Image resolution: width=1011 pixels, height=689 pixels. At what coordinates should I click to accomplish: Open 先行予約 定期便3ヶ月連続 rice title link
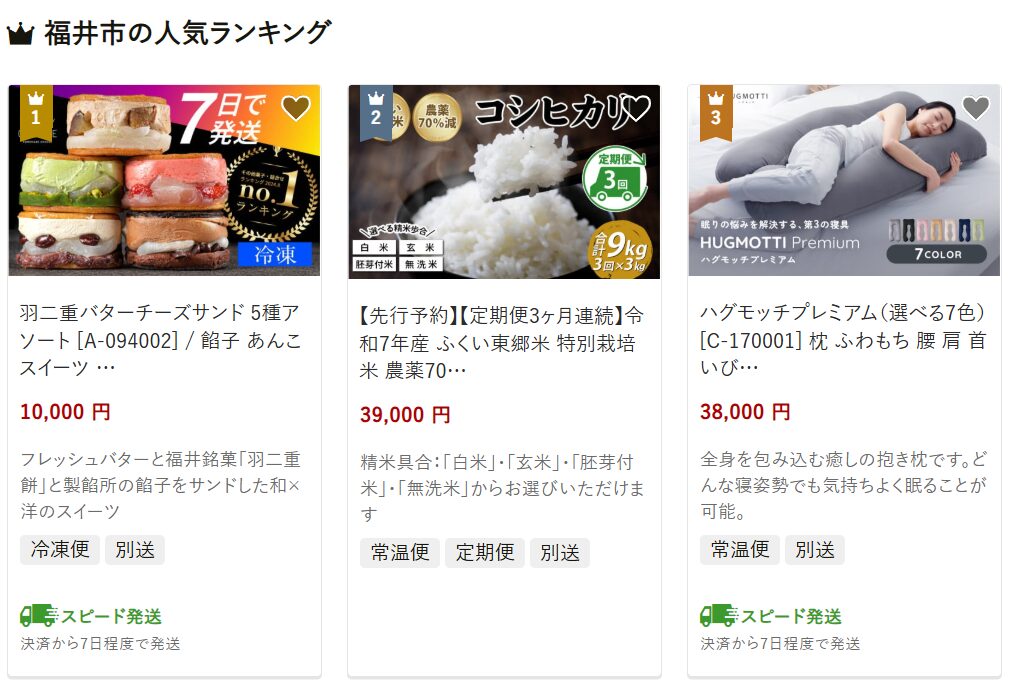point(502,343)
